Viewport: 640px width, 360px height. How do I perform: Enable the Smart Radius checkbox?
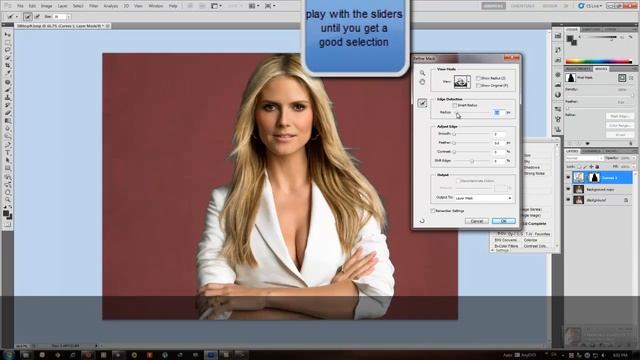click(x=454, y=105)
